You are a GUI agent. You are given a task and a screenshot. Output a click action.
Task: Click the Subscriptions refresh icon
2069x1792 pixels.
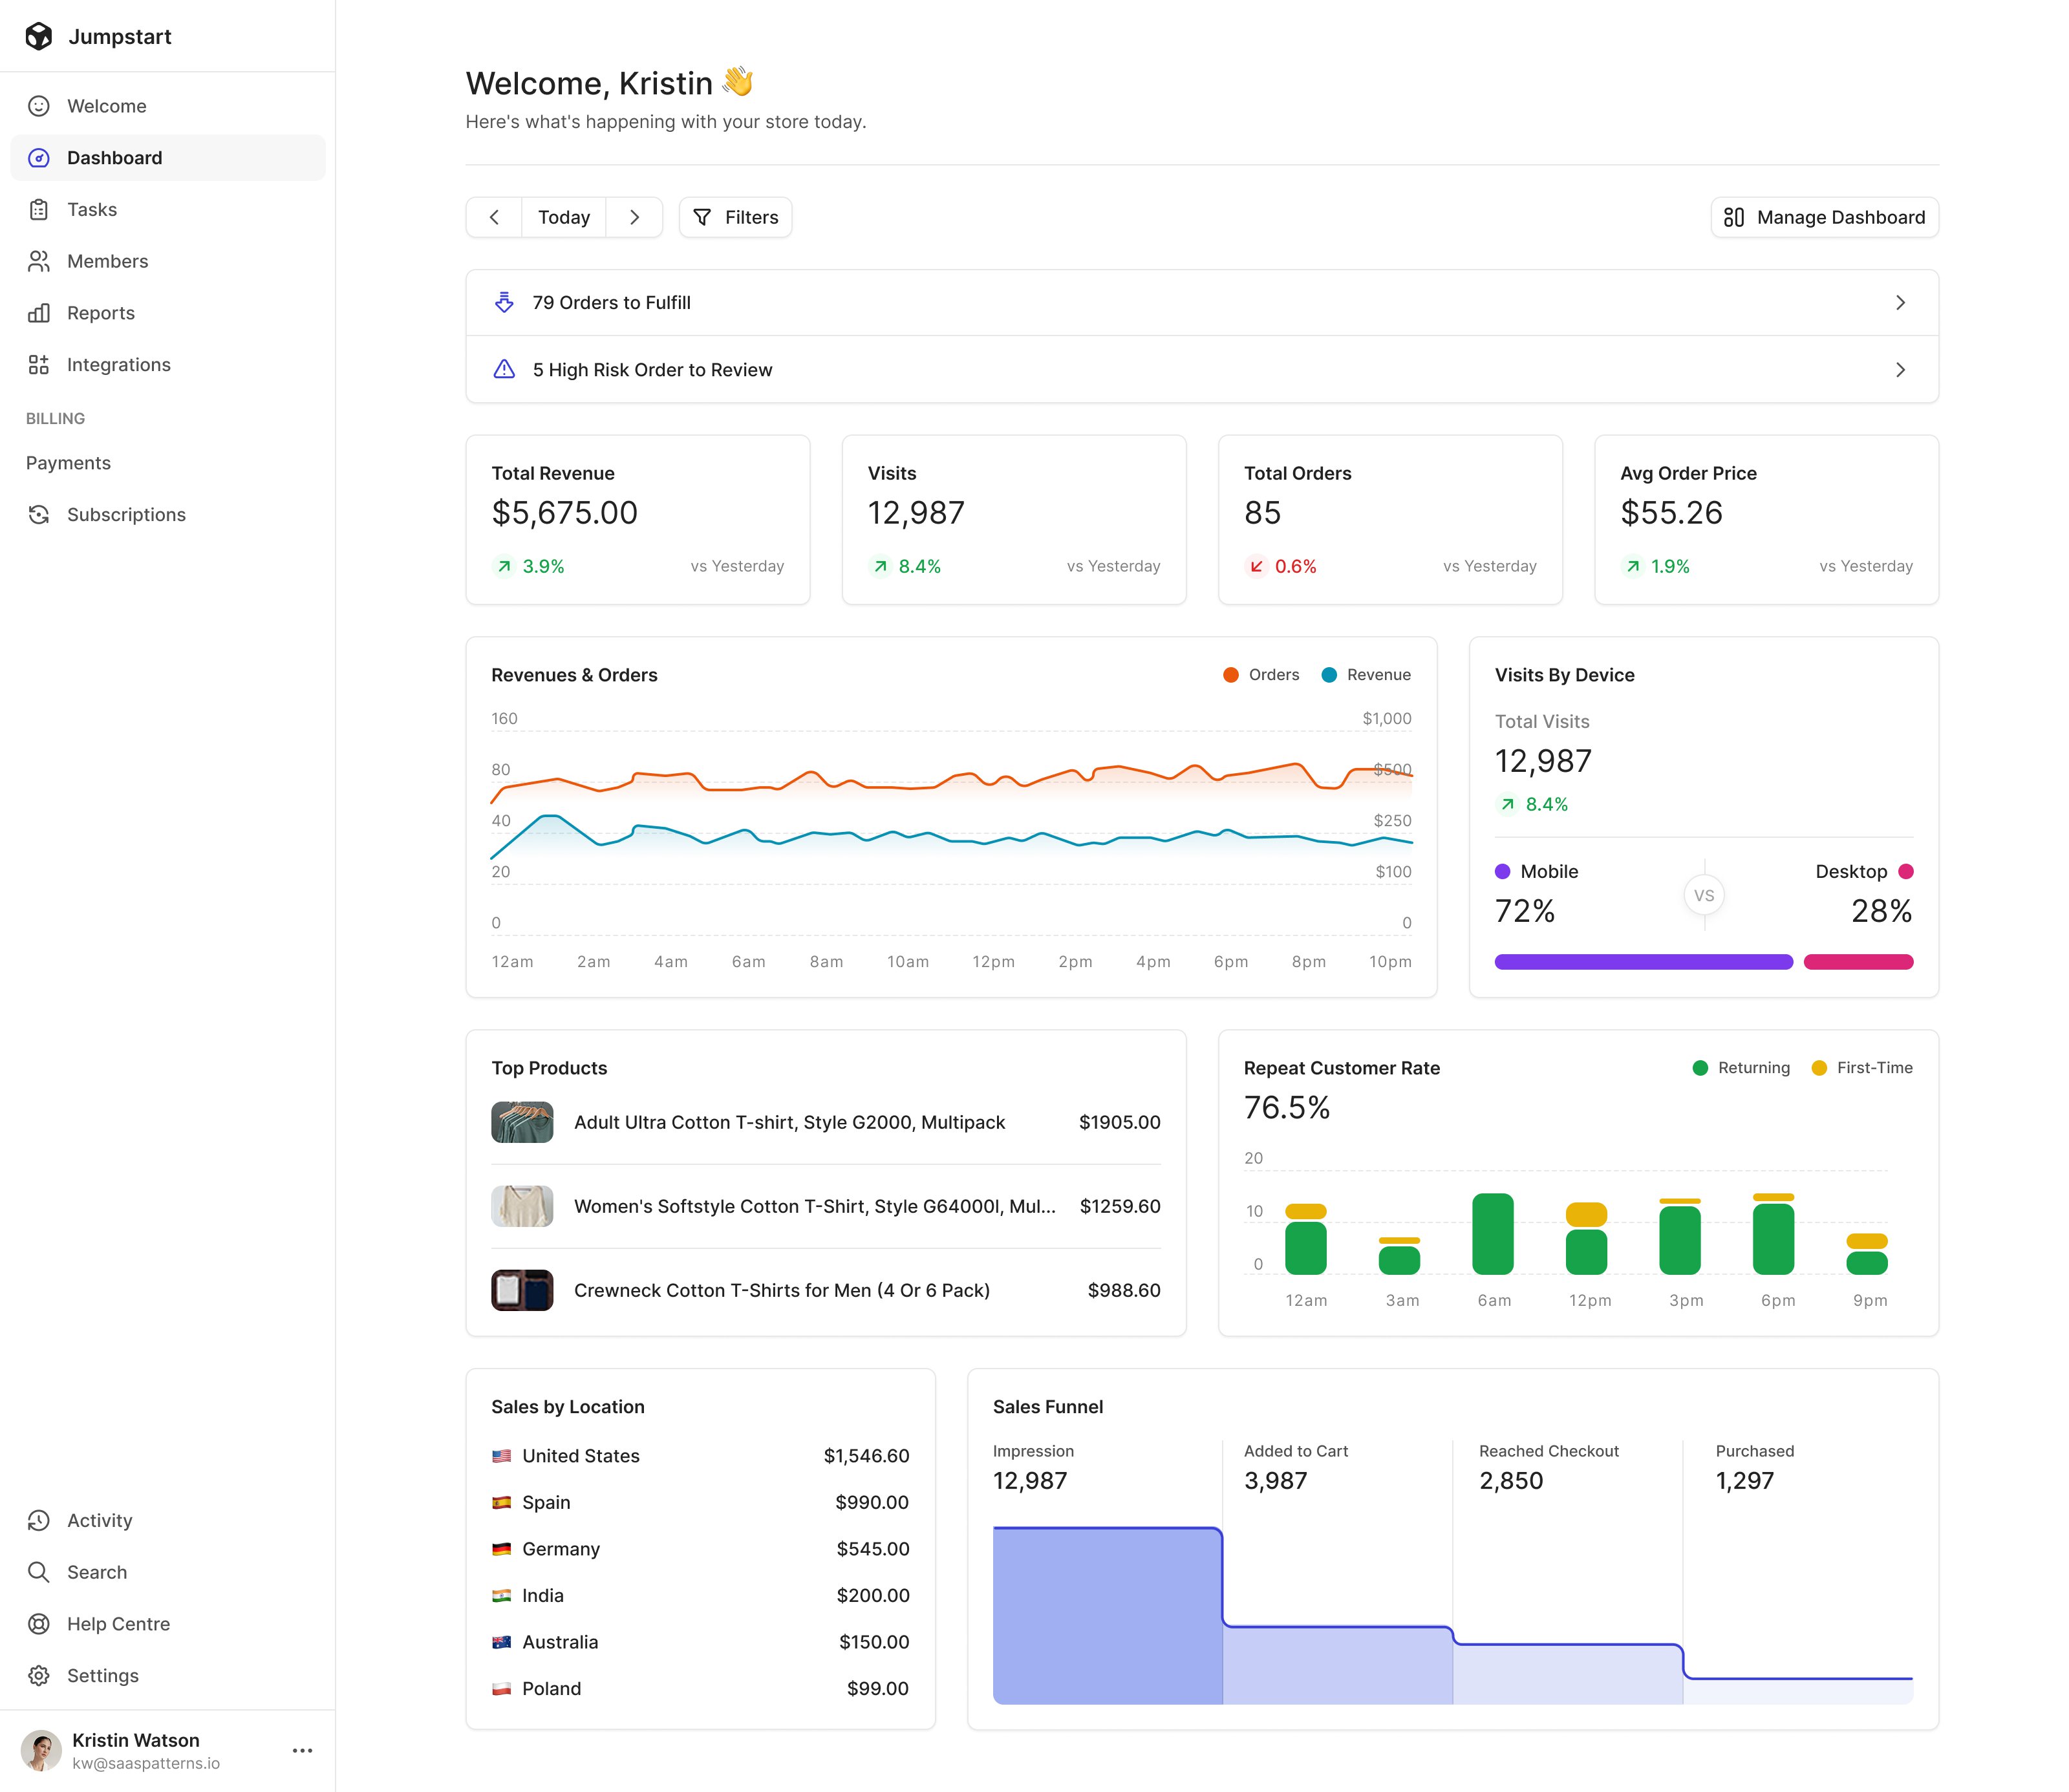[x=39, y=515]
